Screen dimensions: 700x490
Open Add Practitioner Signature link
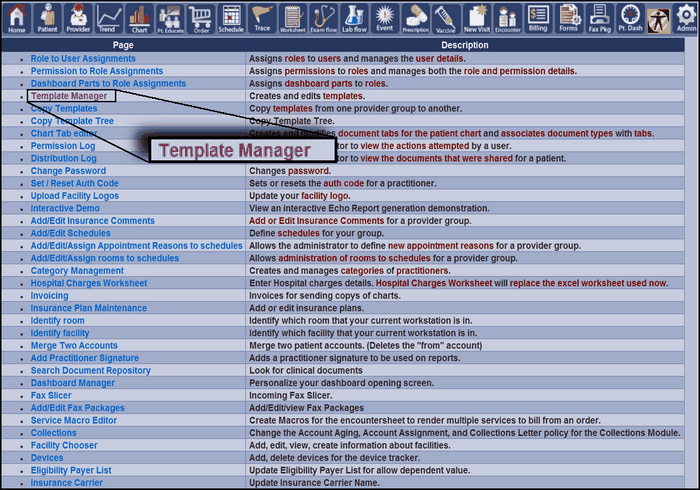click(x=85, y=358)
